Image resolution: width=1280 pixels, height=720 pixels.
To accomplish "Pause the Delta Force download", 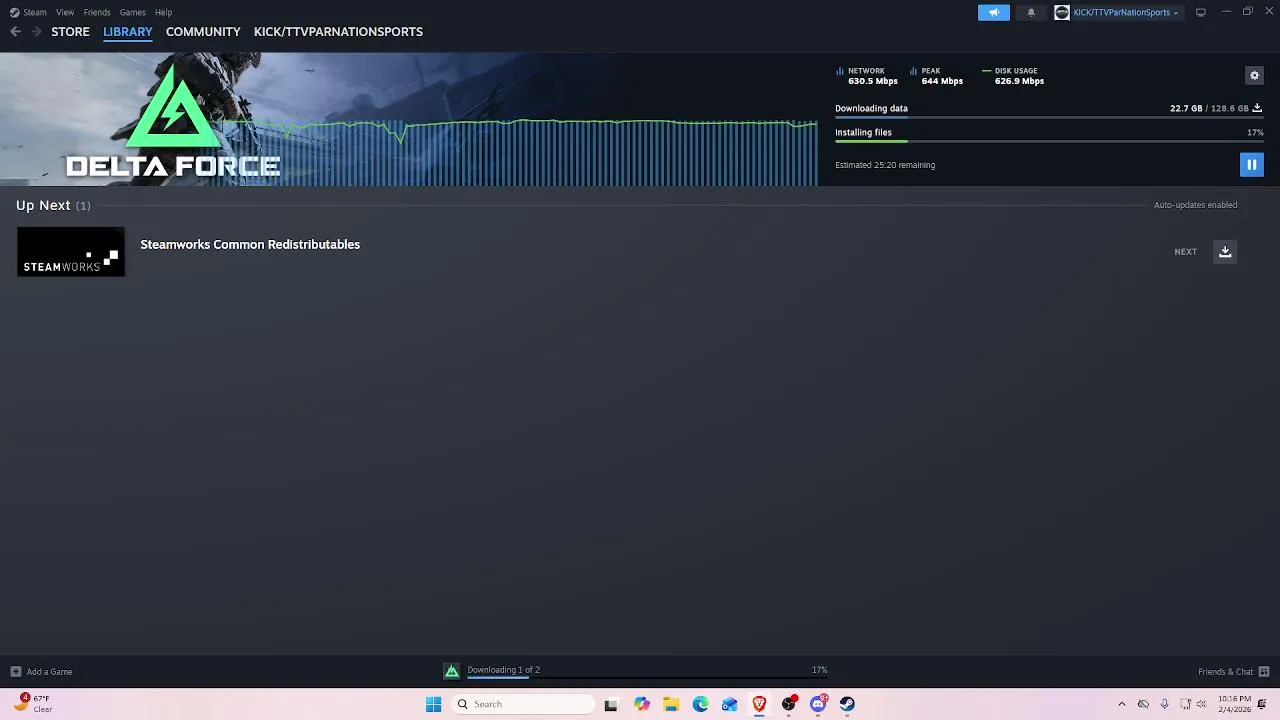I will pyautogui.click(x=1251, y=165).
